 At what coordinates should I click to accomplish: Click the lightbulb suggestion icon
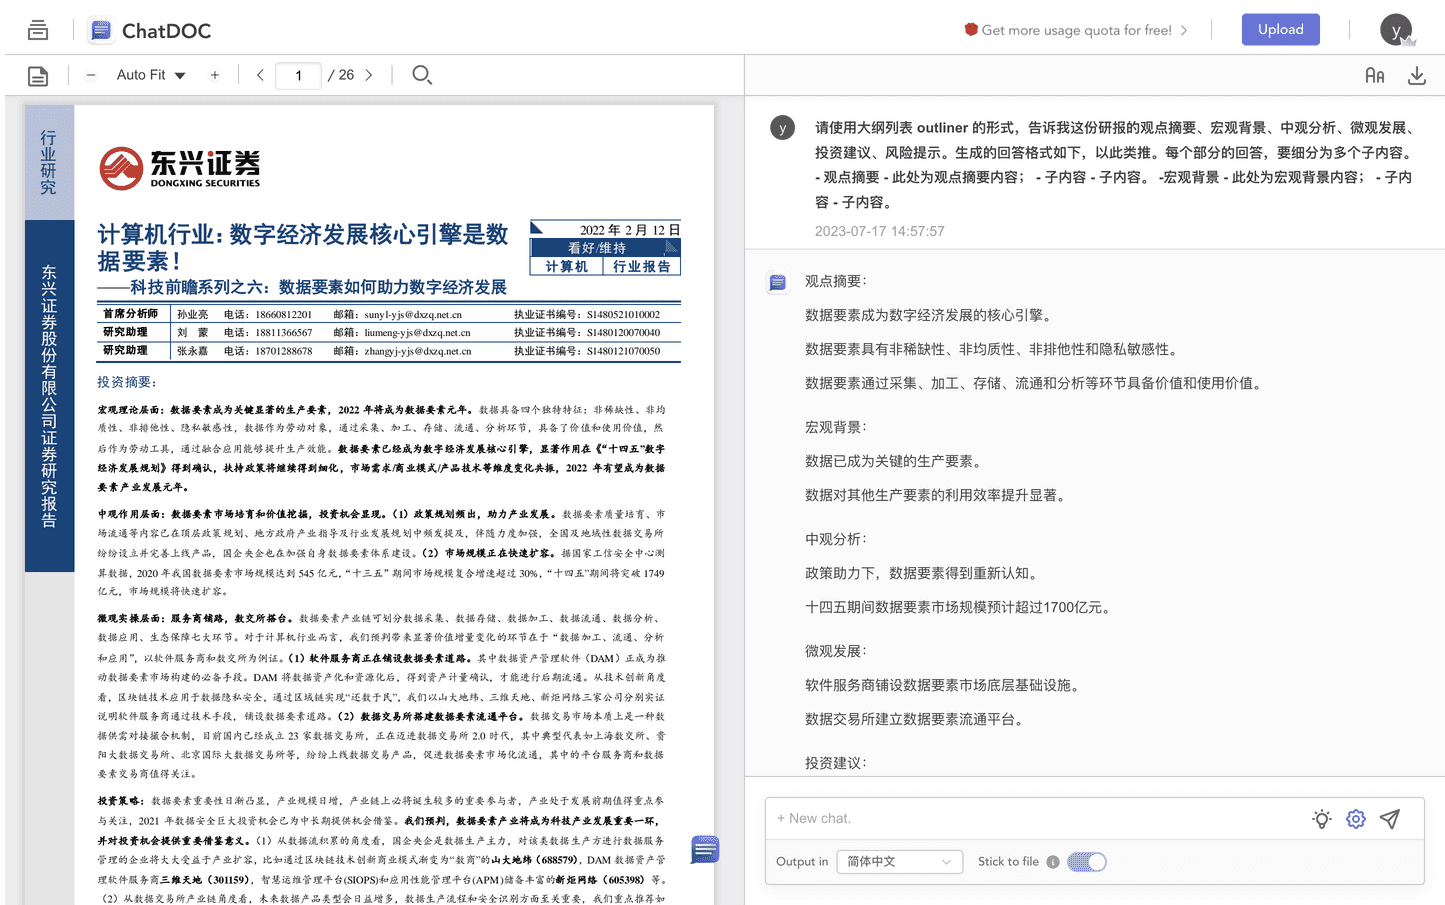click(x=1322, y=819)
